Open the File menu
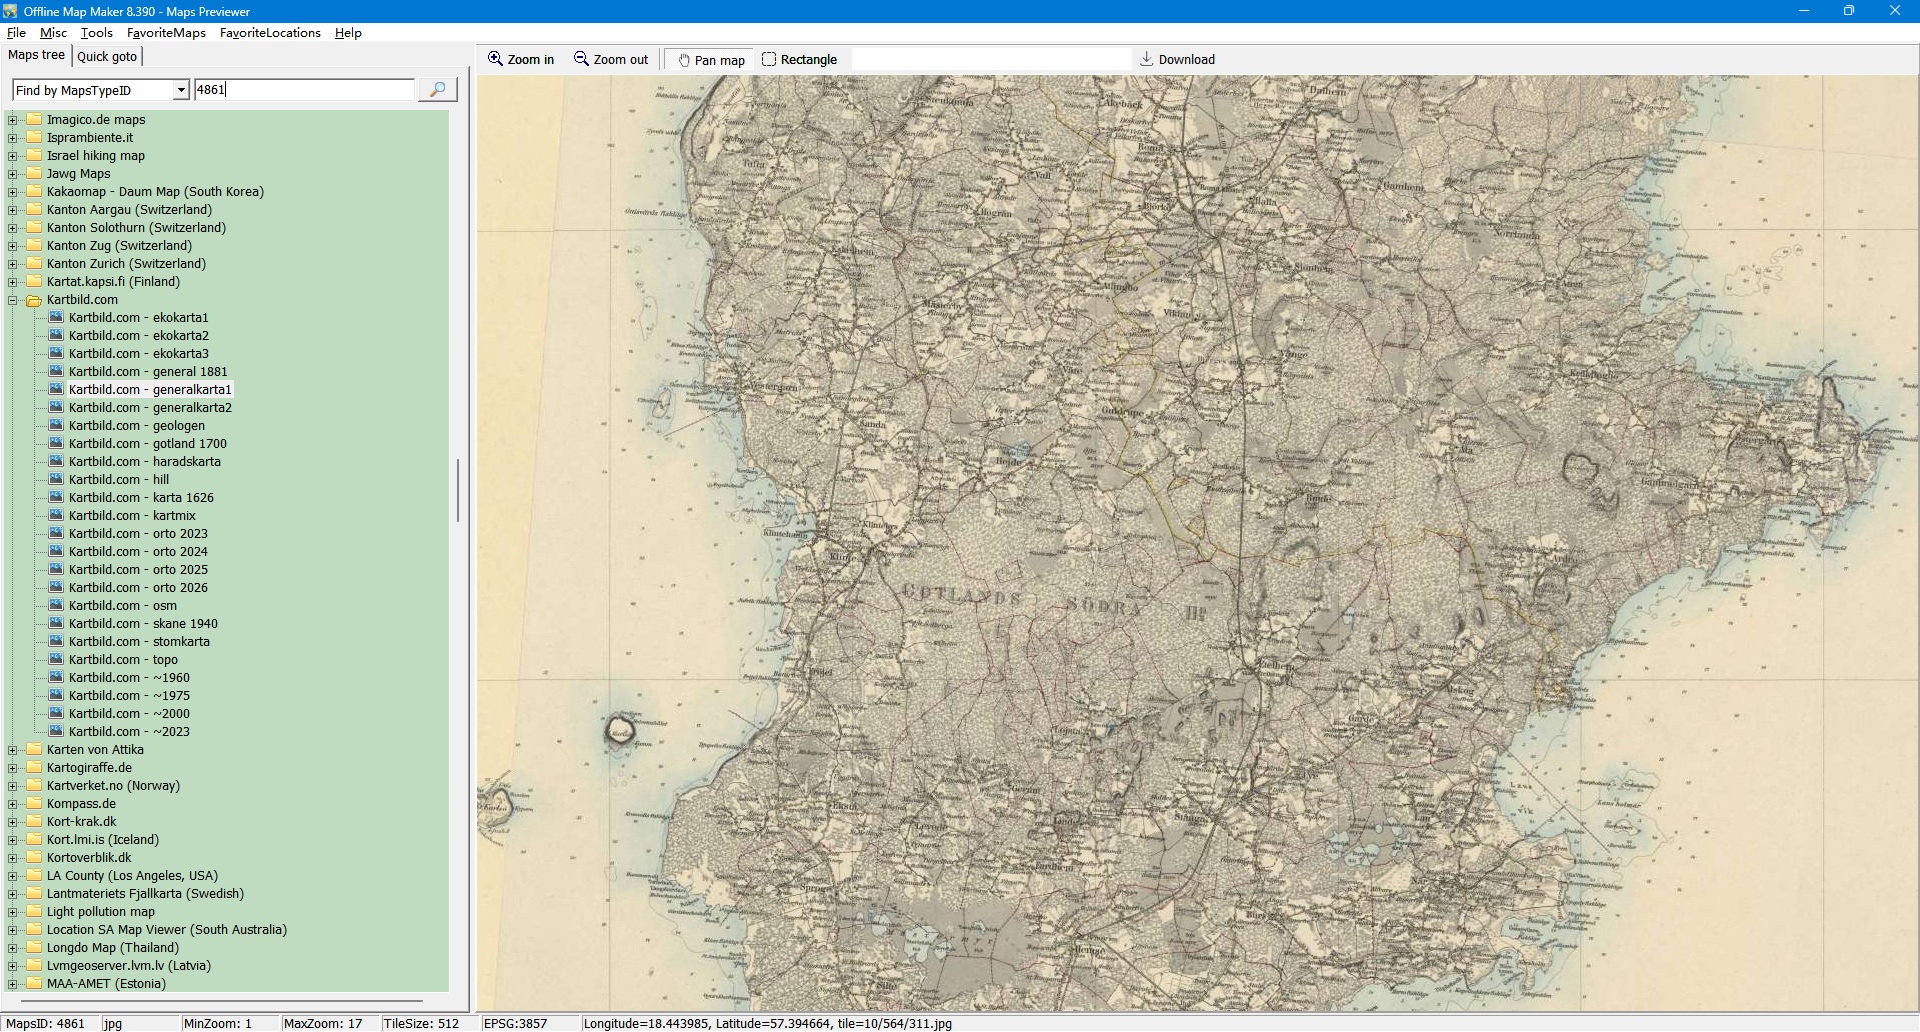 pos(16,33)
